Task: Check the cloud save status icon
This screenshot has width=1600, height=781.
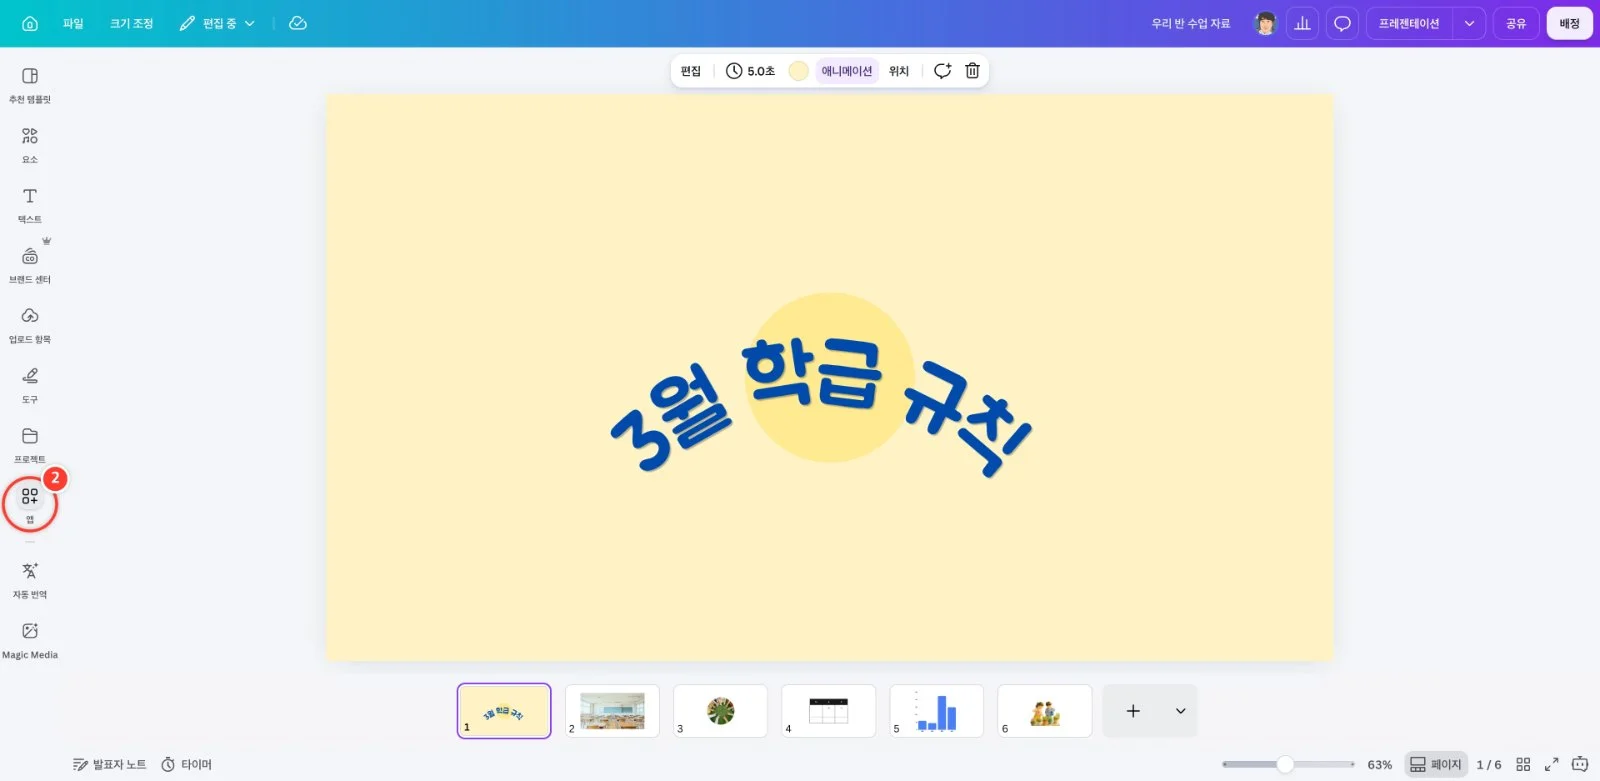Action: [298, 23]
